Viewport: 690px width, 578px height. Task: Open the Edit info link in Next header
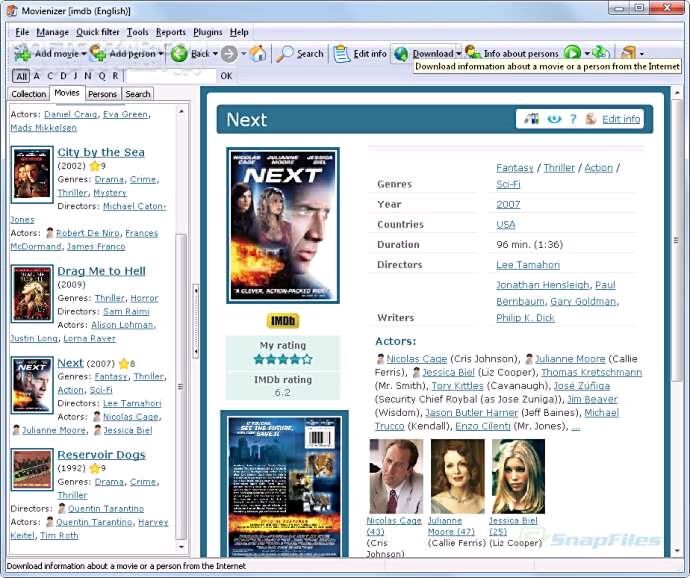pos(621,119)
